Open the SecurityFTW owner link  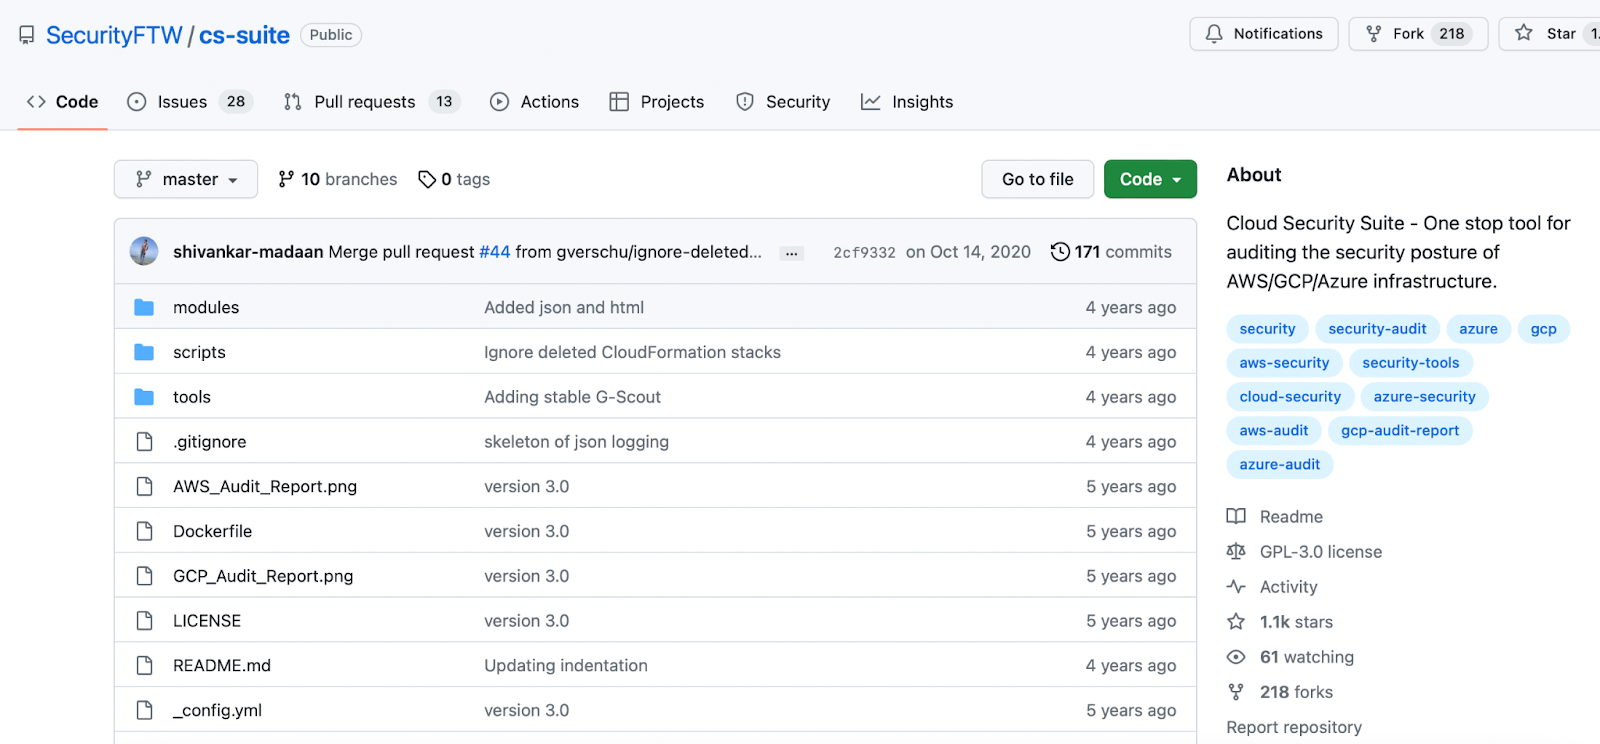point(114,35)
